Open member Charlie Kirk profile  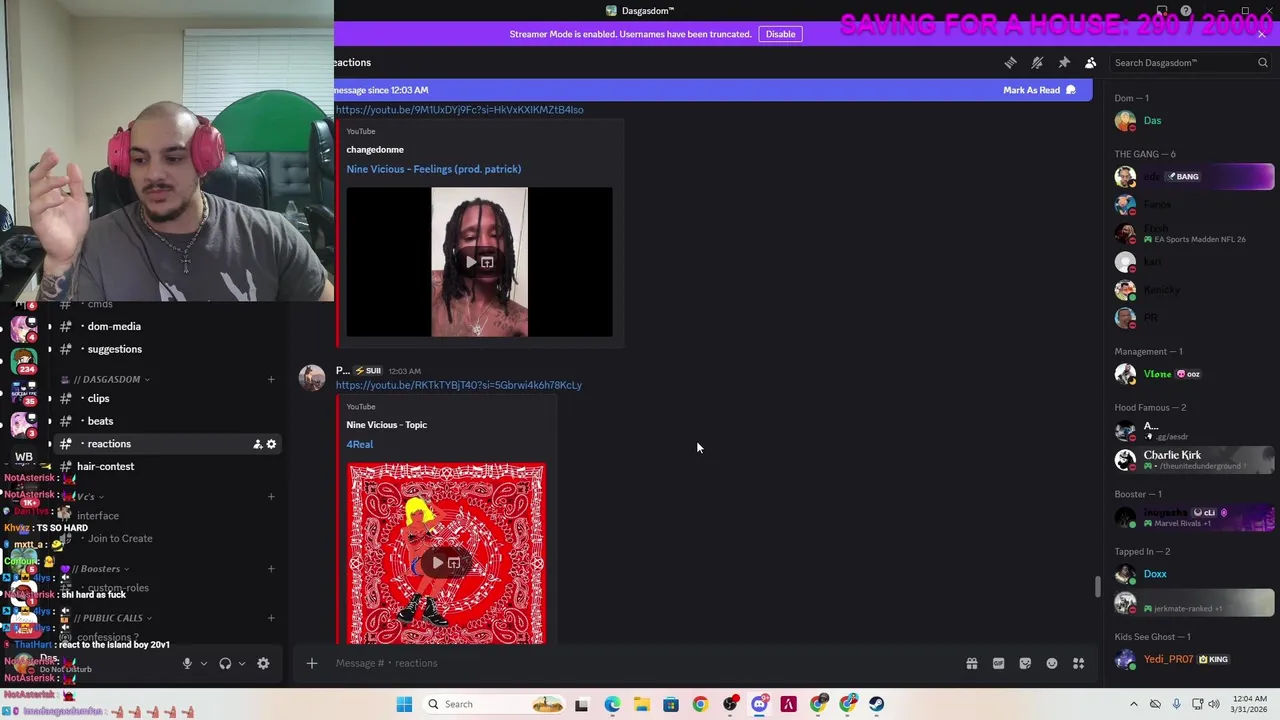click(x=1194, y=459)
